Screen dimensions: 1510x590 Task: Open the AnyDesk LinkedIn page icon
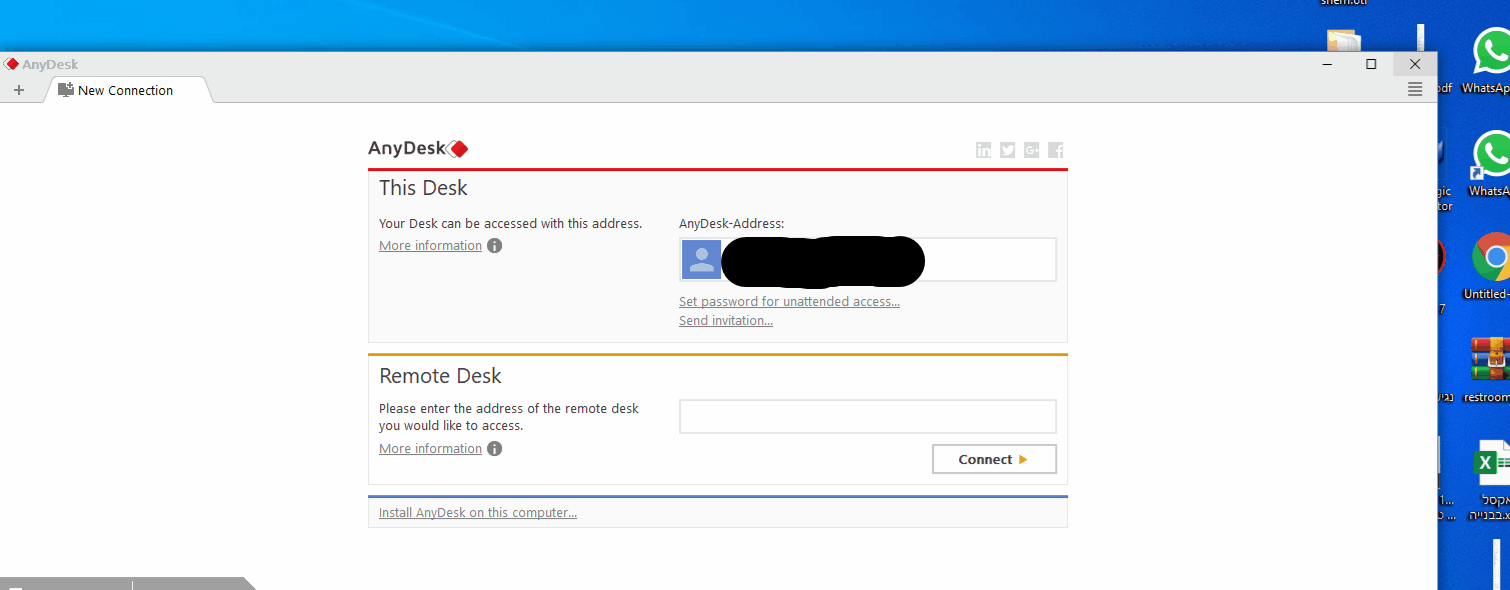click(984, 150)
